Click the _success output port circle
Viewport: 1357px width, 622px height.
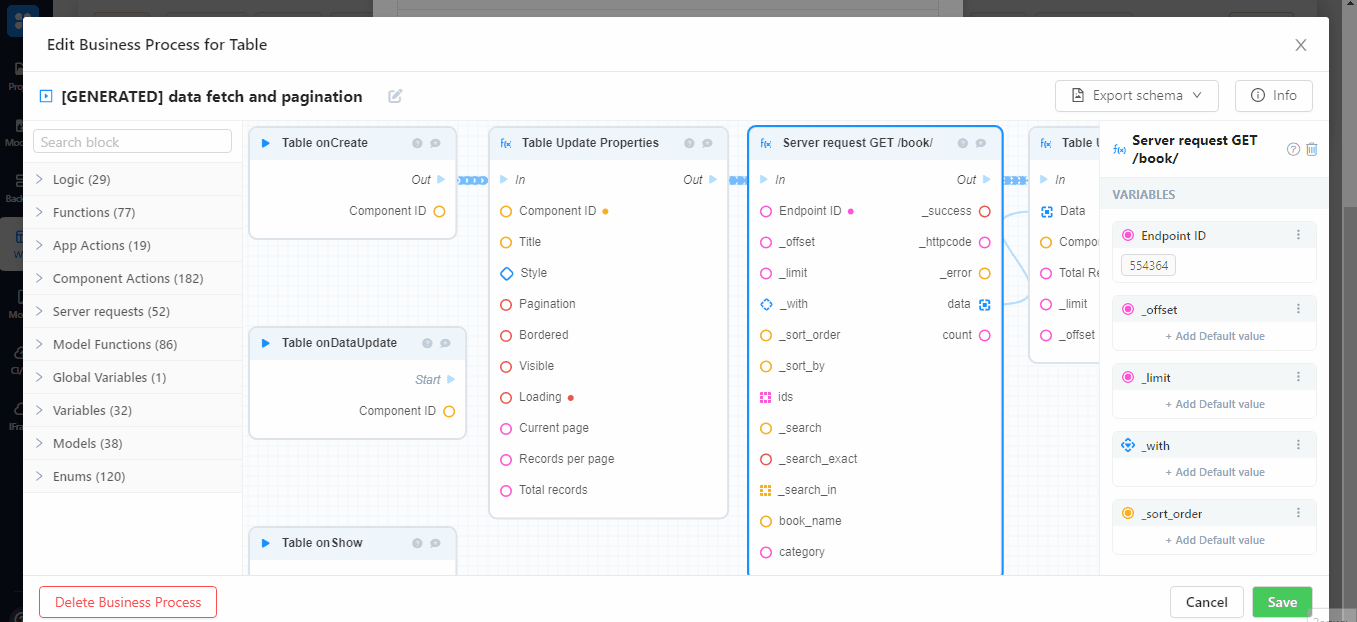(x=984, y=211)
